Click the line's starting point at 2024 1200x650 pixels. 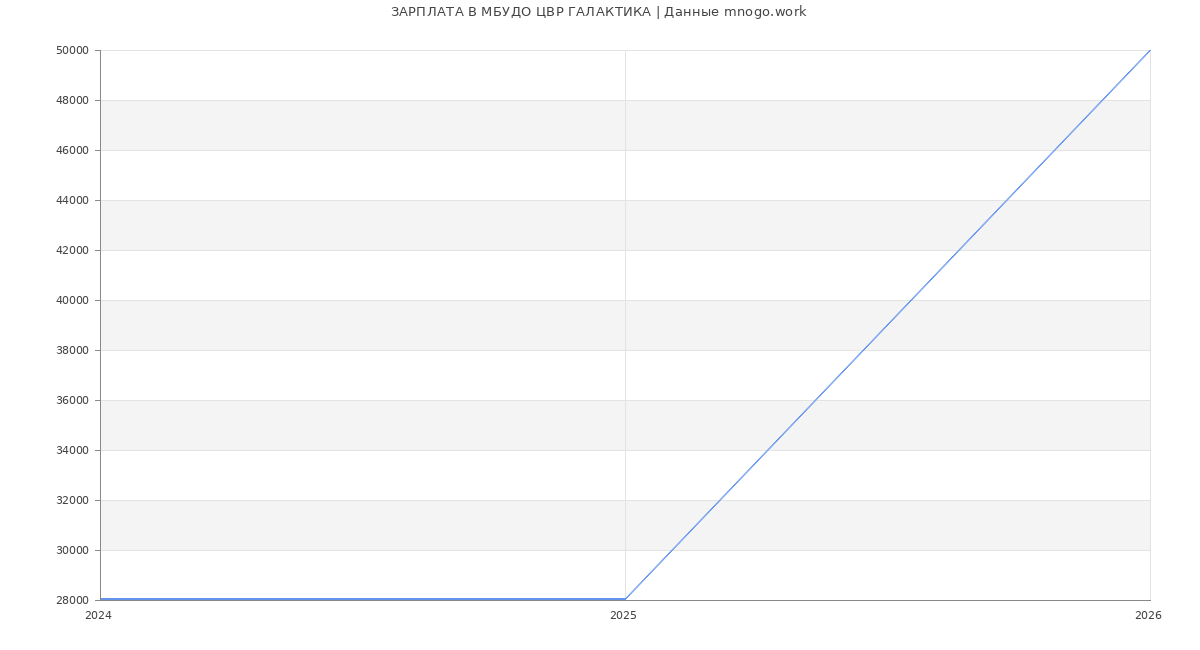(x=101, y=599)
